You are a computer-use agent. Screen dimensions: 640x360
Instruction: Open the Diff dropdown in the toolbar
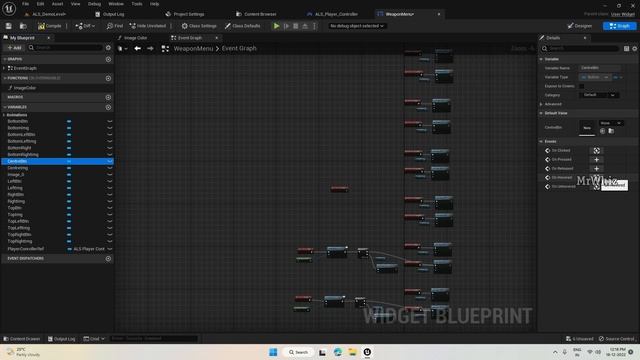(x=85, y=26)
